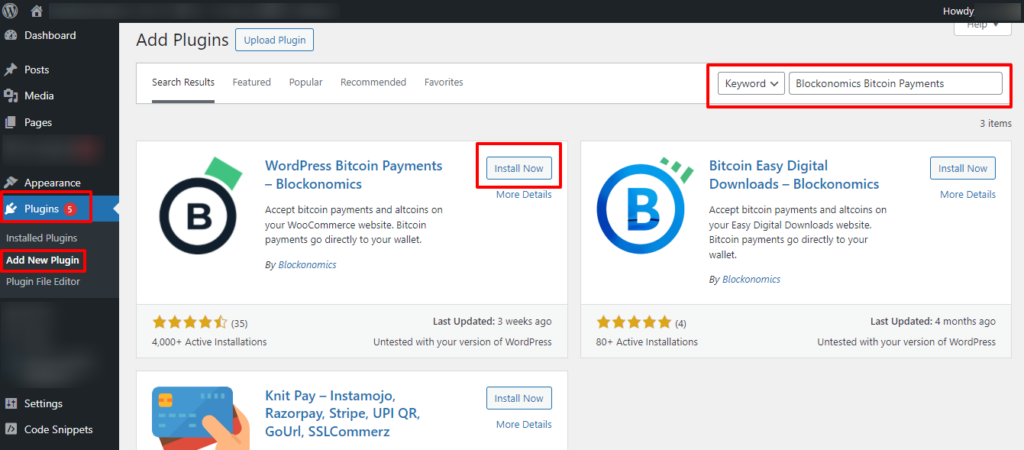1024x450 pixels.
Task: Open Code Snippets in sidebar
Action: click(58, 430)
